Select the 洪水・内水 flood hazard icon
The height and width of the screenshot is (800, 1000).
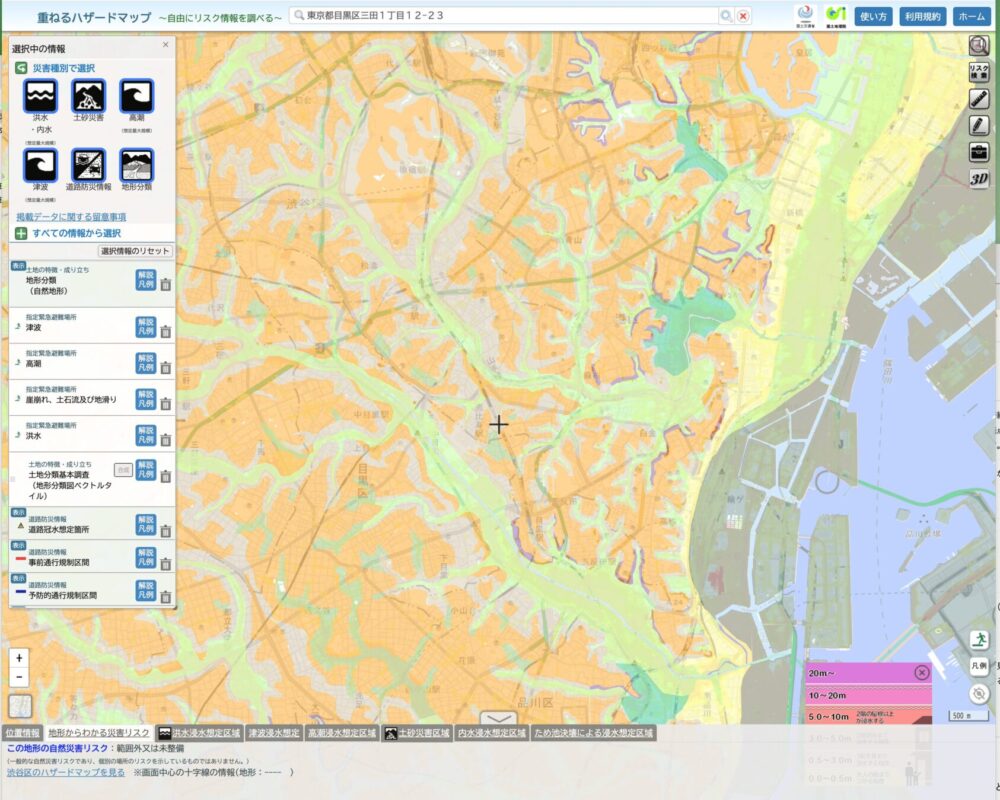(x=41, y=96)
